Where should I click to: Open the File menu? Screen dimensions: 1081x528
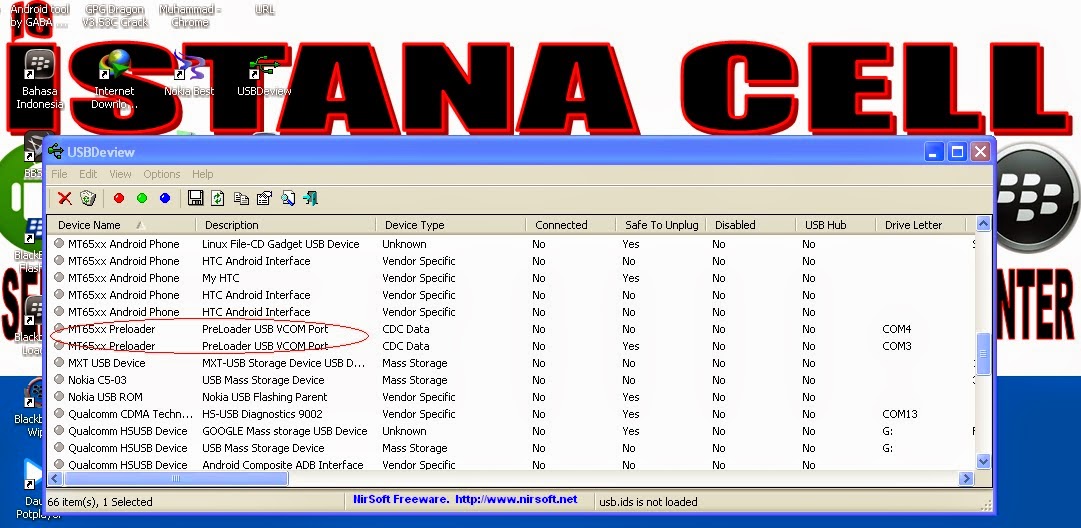coord(59,174)
